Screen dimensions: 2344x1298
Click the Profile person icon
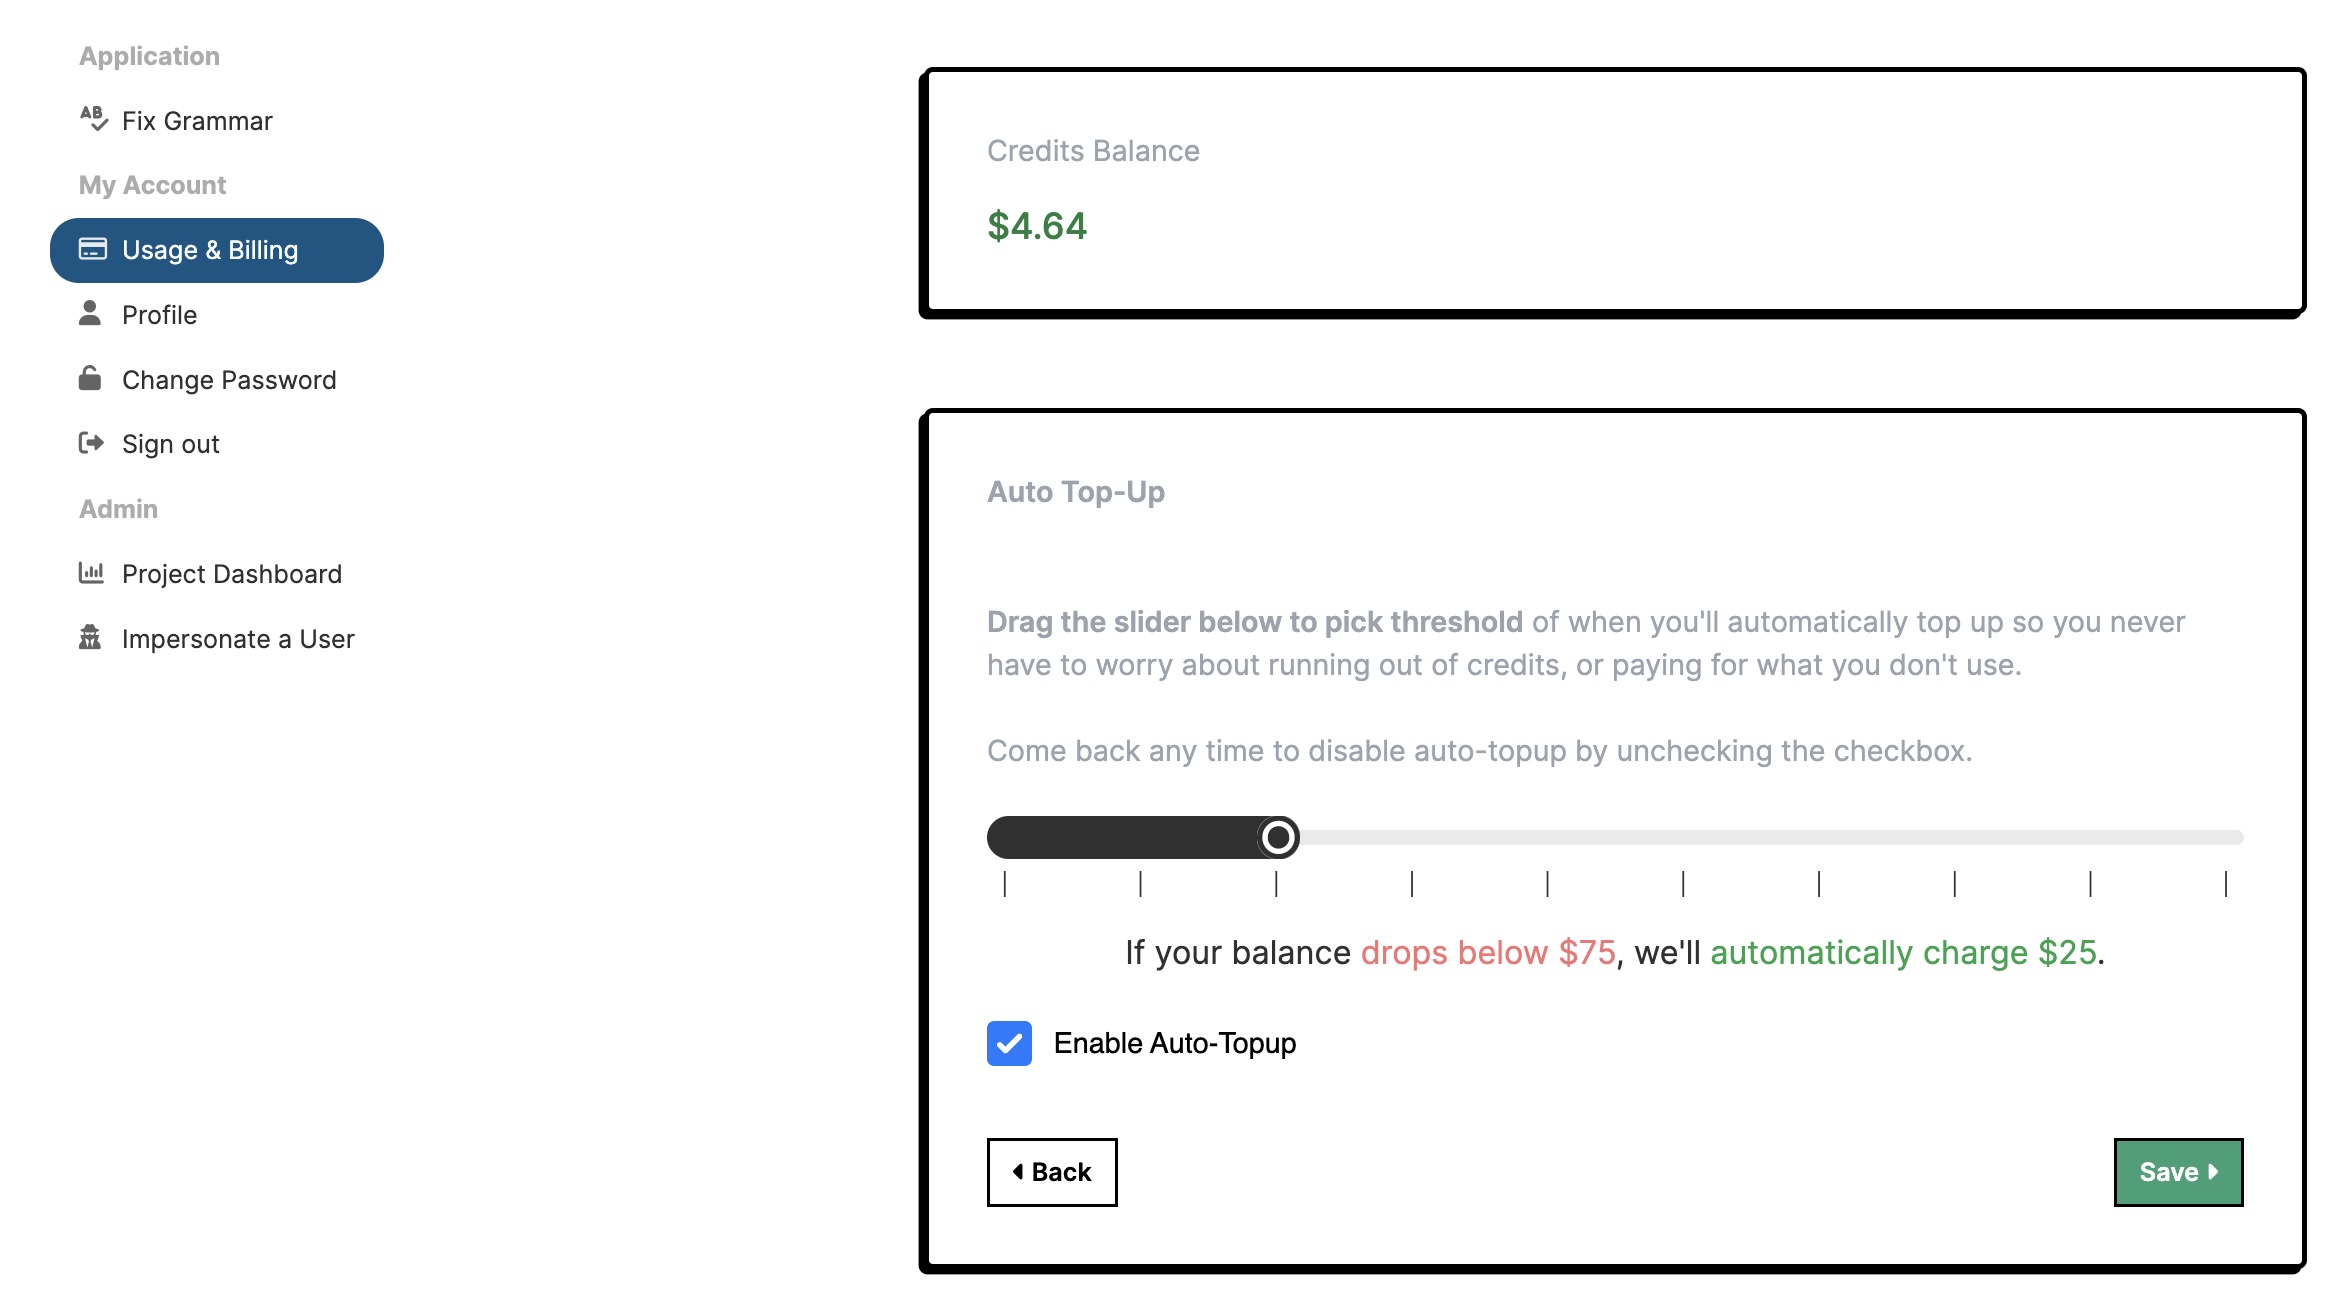coord(90,314)
